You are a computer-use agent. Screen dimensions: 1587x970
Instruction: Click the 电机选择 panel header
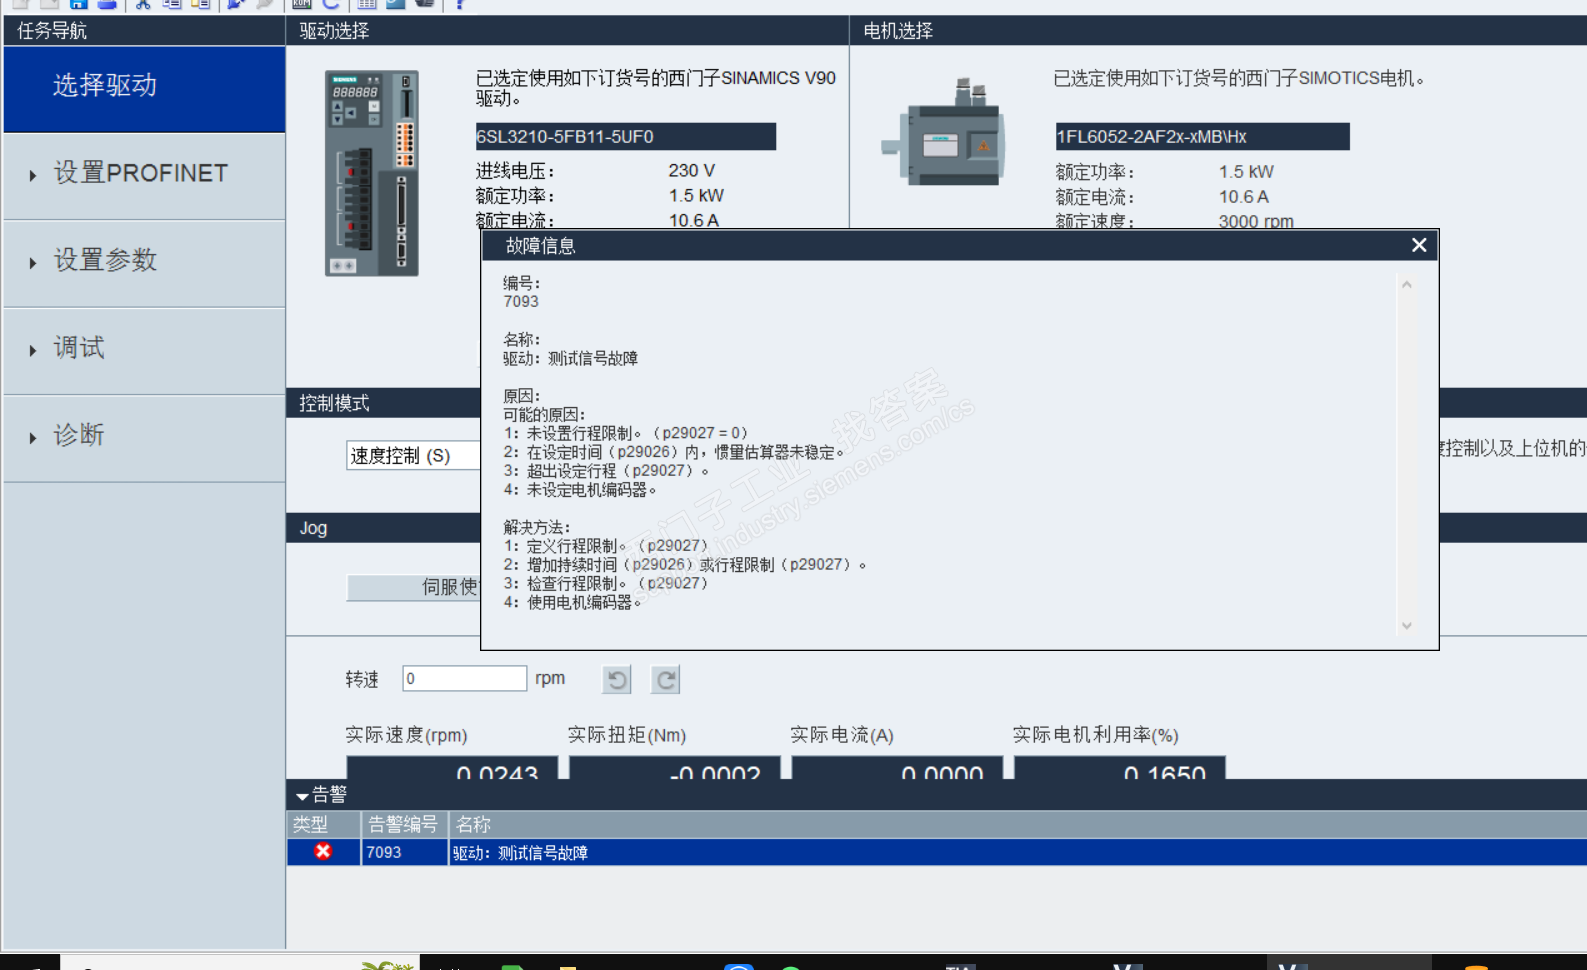click(1218, 31)
